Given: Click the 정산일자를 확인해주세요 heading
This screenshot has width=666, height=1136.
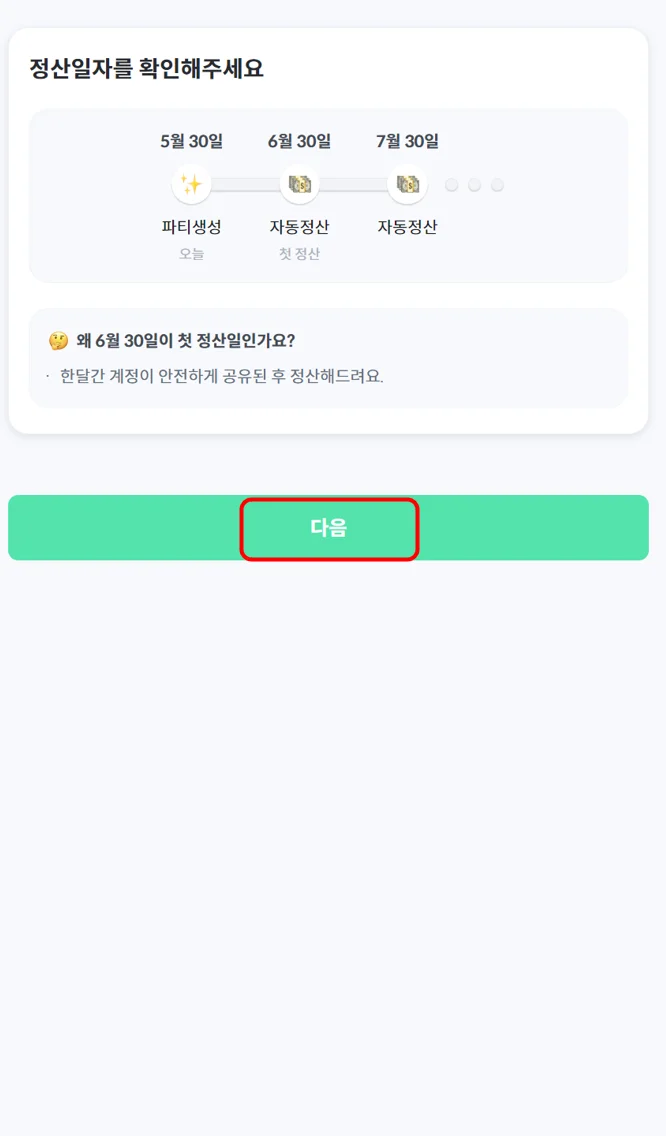Looking at the screenshot, I should pos(146,69).
